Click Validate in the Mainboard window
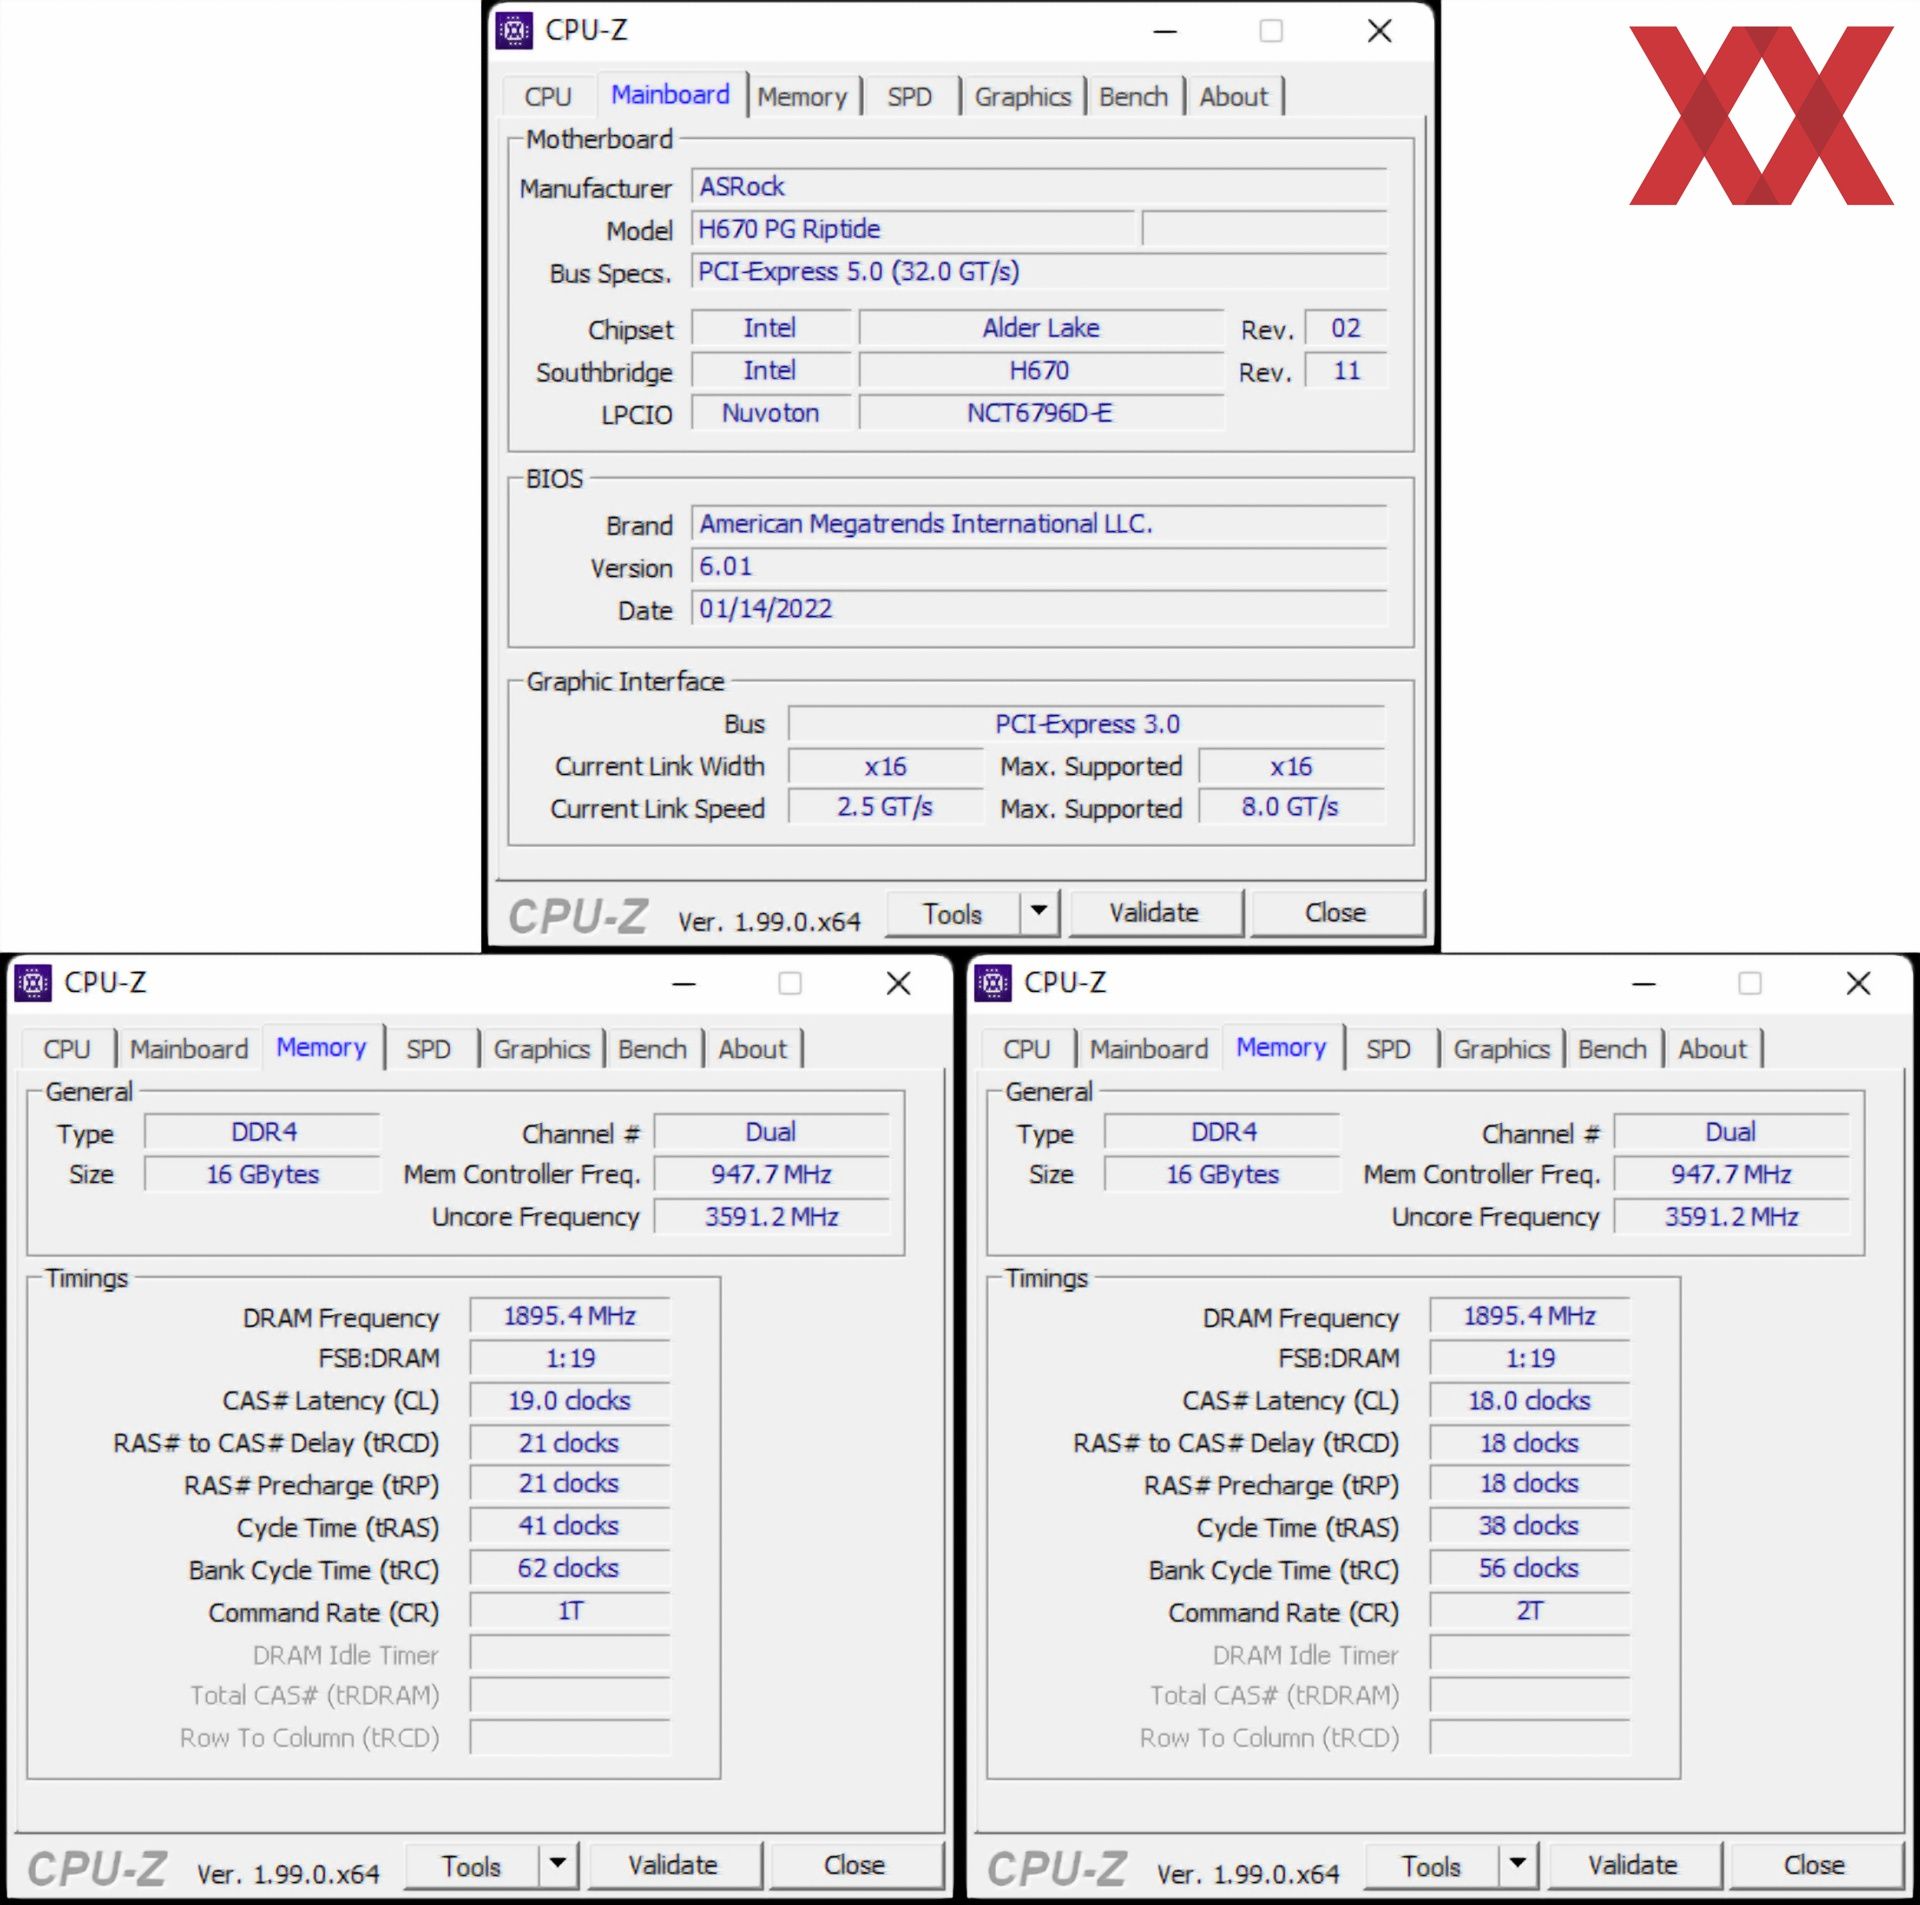 point(1155,912)
